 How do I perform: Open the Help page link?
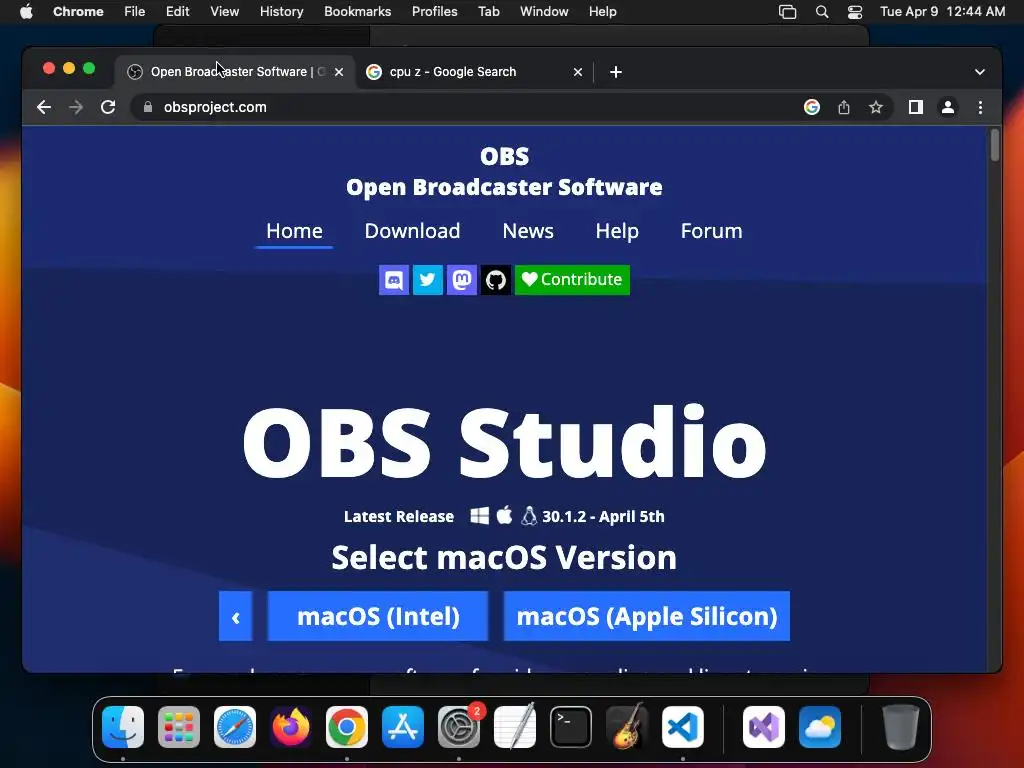click(x=617, y=231)
